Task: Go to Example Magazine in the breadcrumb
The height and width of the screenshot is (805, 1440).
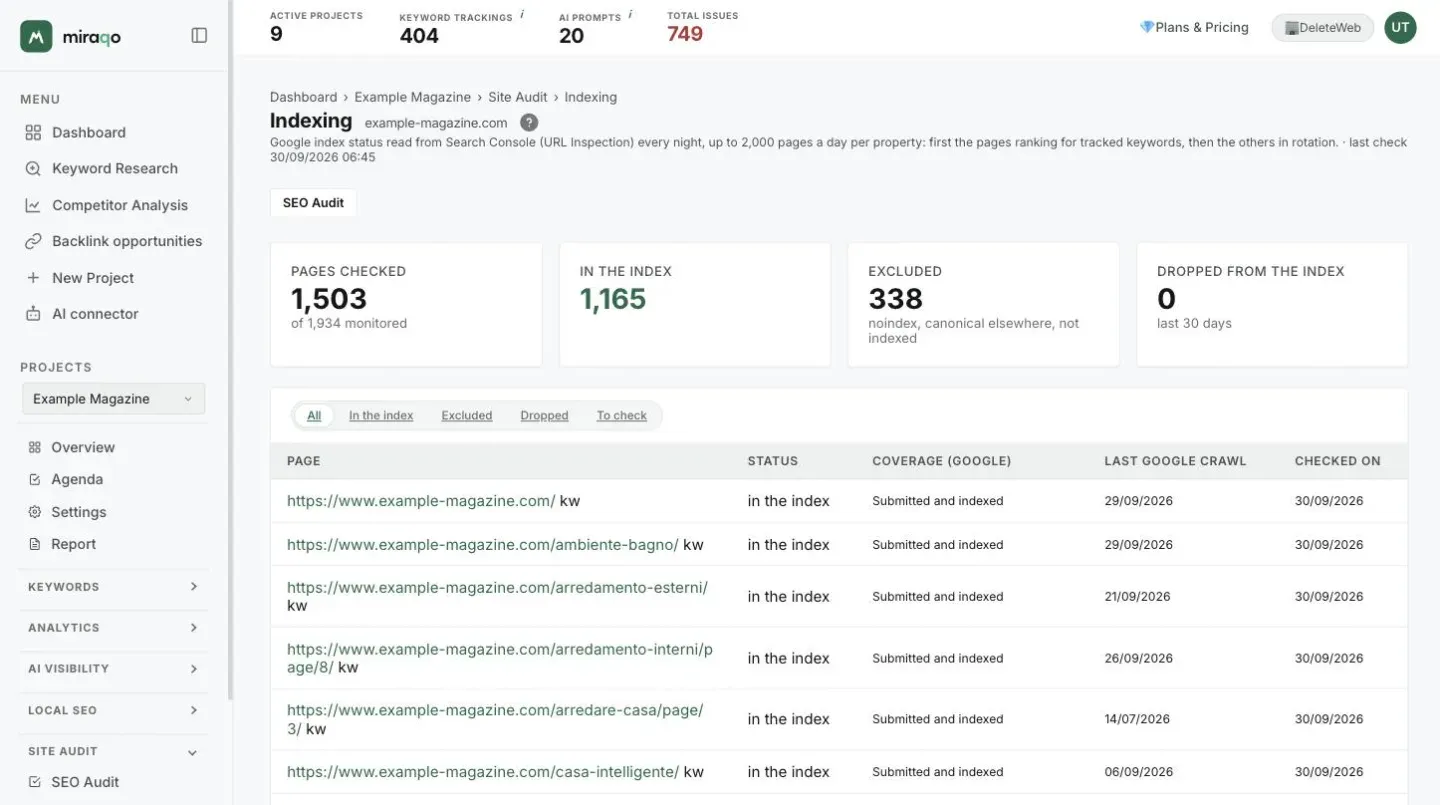Action: (412, 97)
